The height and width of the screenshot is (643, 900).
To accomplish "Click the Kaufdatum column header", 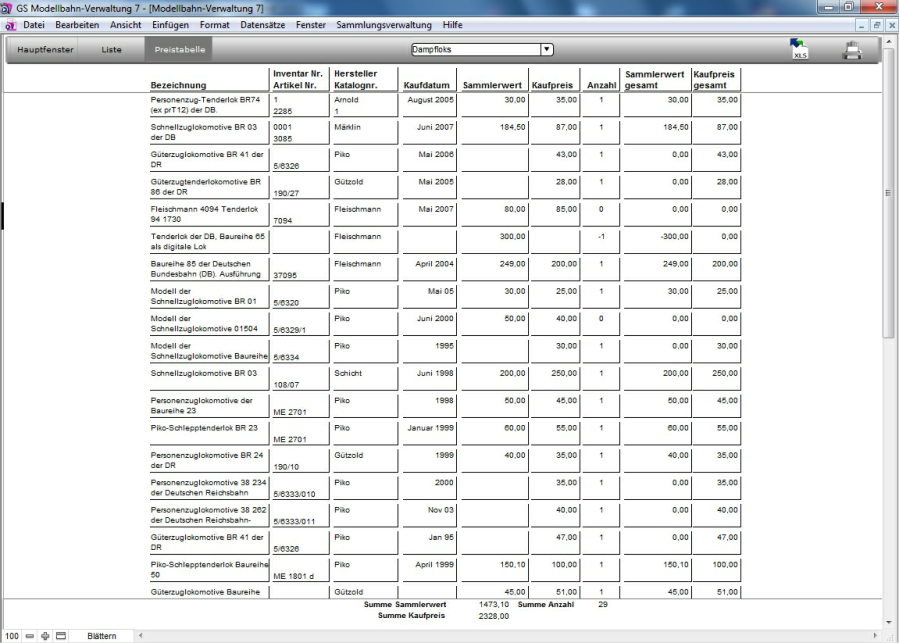I will click(x=426, y=85).
